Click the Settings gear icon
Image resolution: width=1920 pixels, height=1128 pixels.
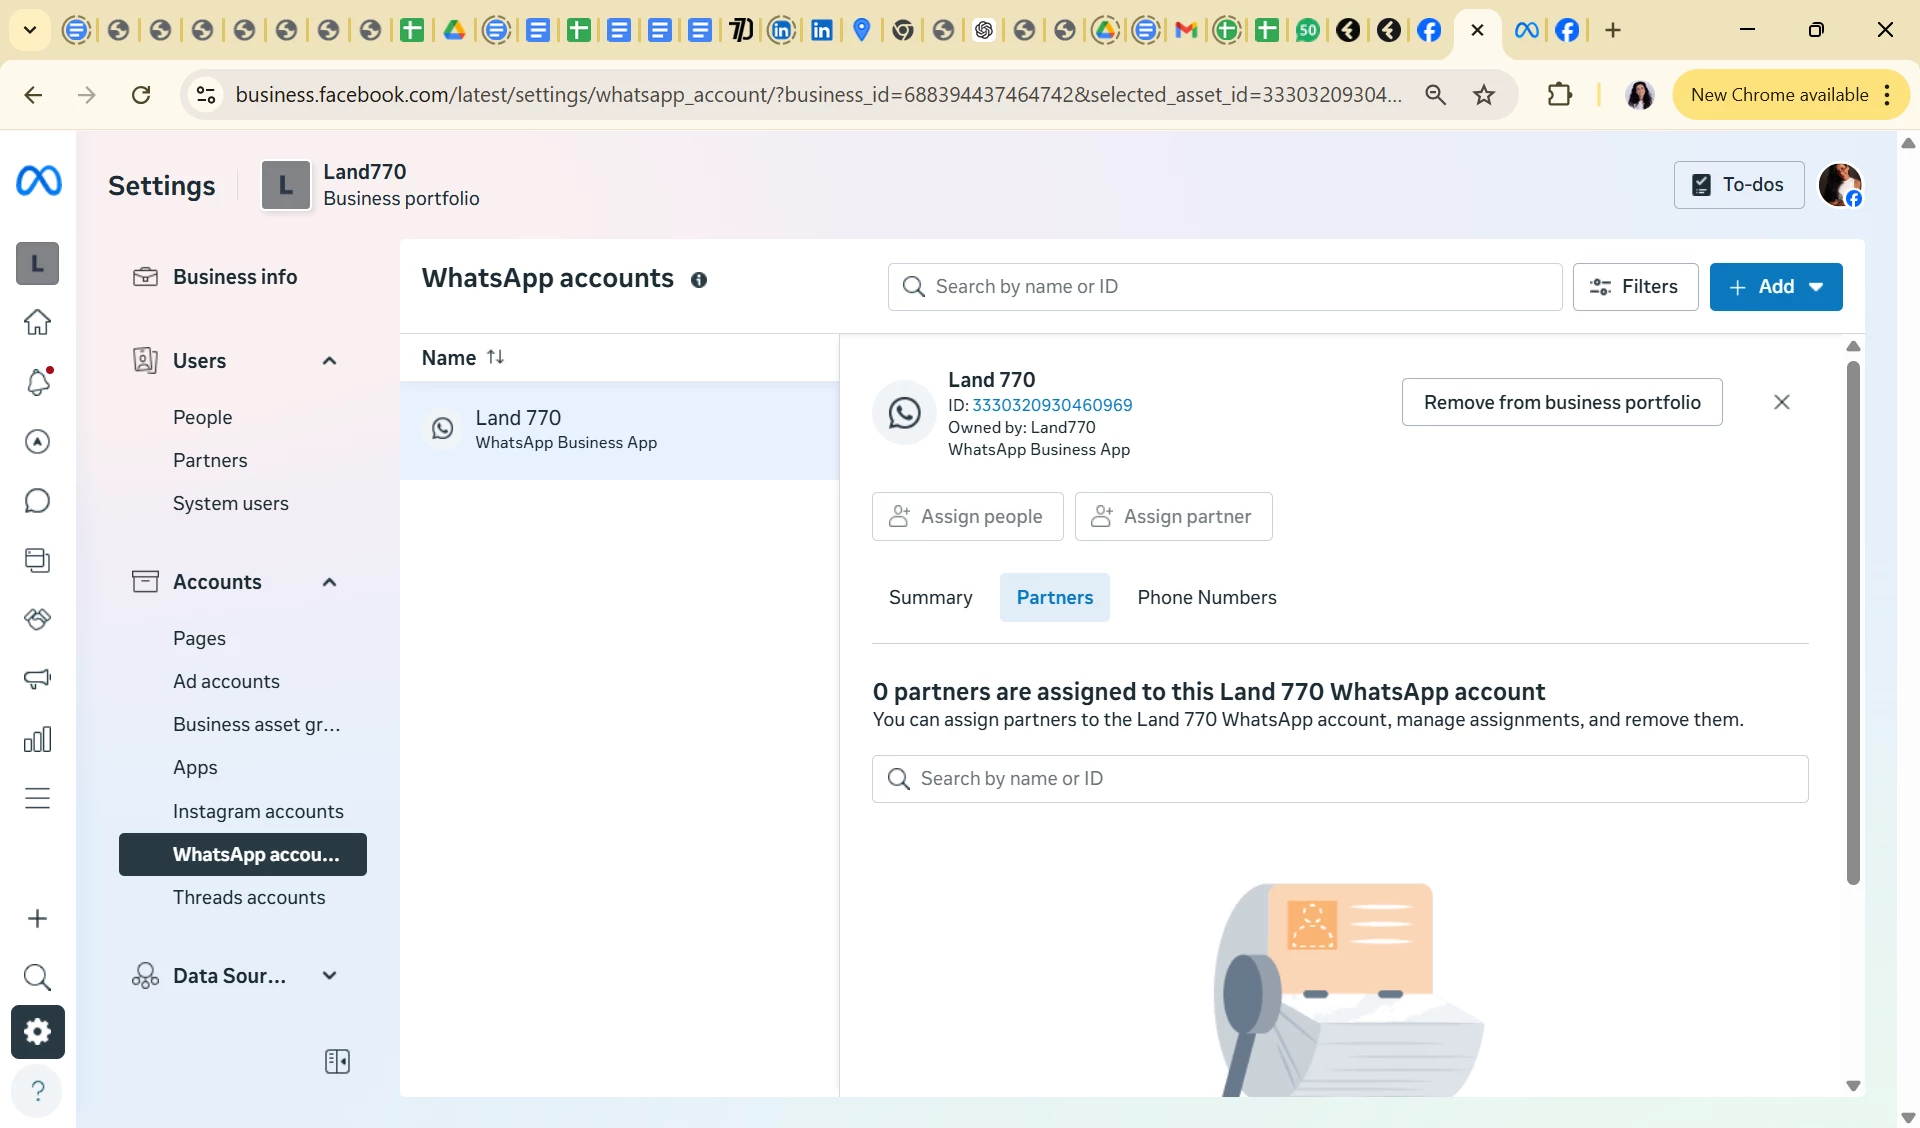click(x=37, y=1031)
